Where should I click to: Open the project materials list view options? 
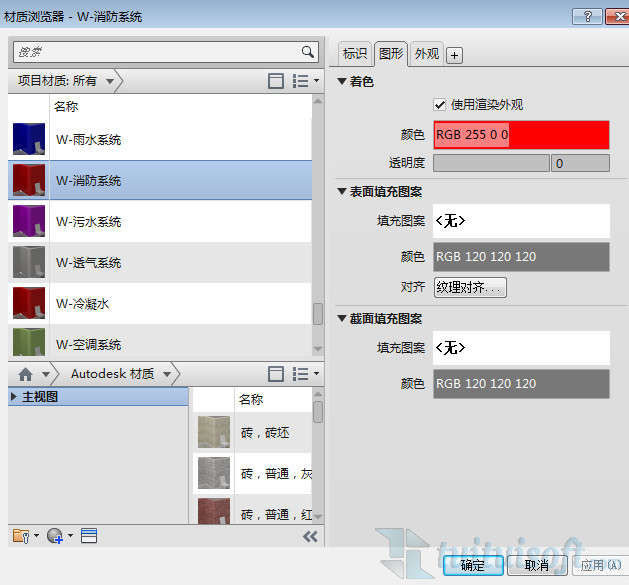303,81
